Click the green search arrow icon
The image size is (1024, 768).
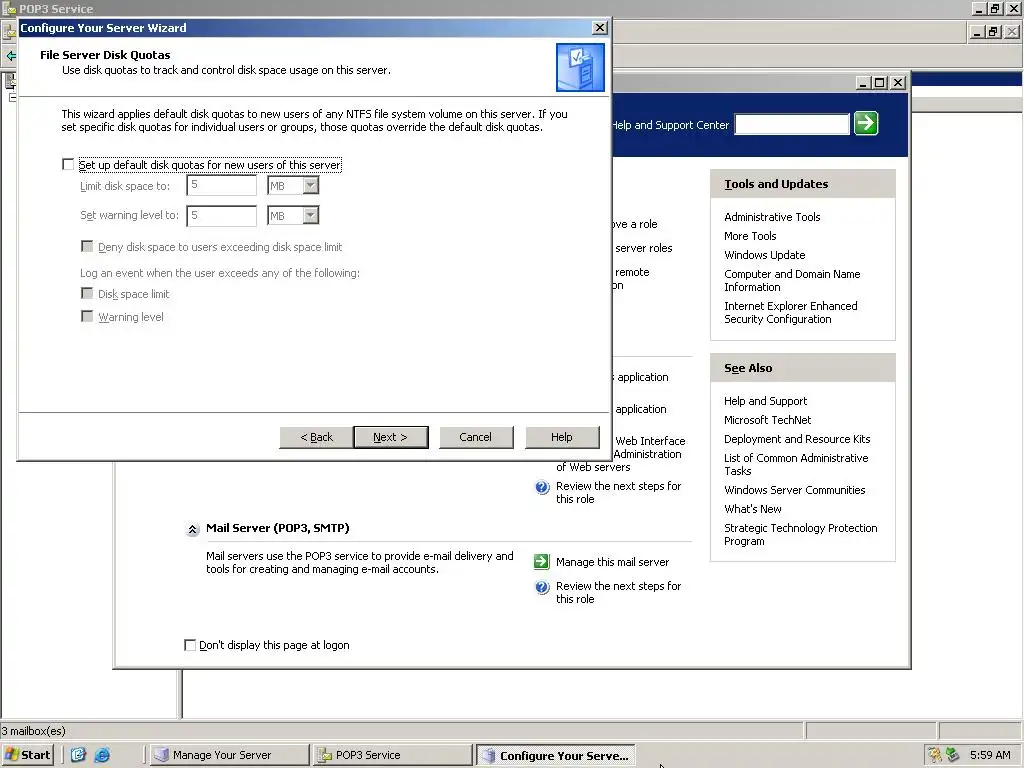click(866, 123)
